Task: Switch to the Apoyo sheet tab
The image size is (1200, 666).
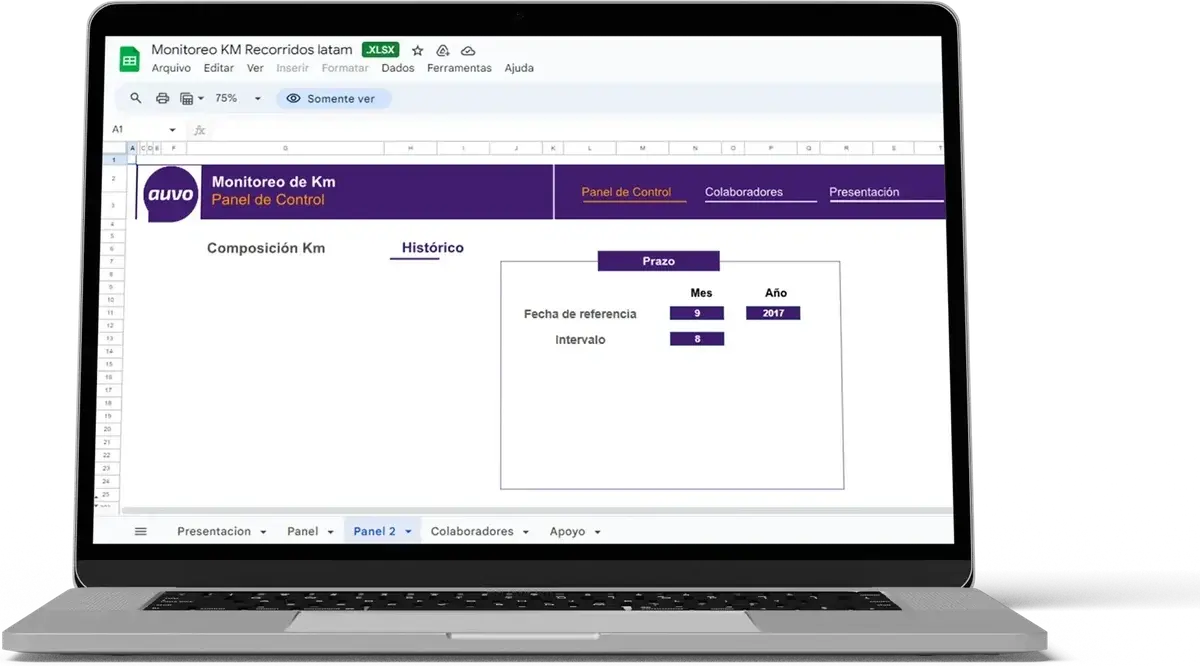Action: (x=567, y=531)
